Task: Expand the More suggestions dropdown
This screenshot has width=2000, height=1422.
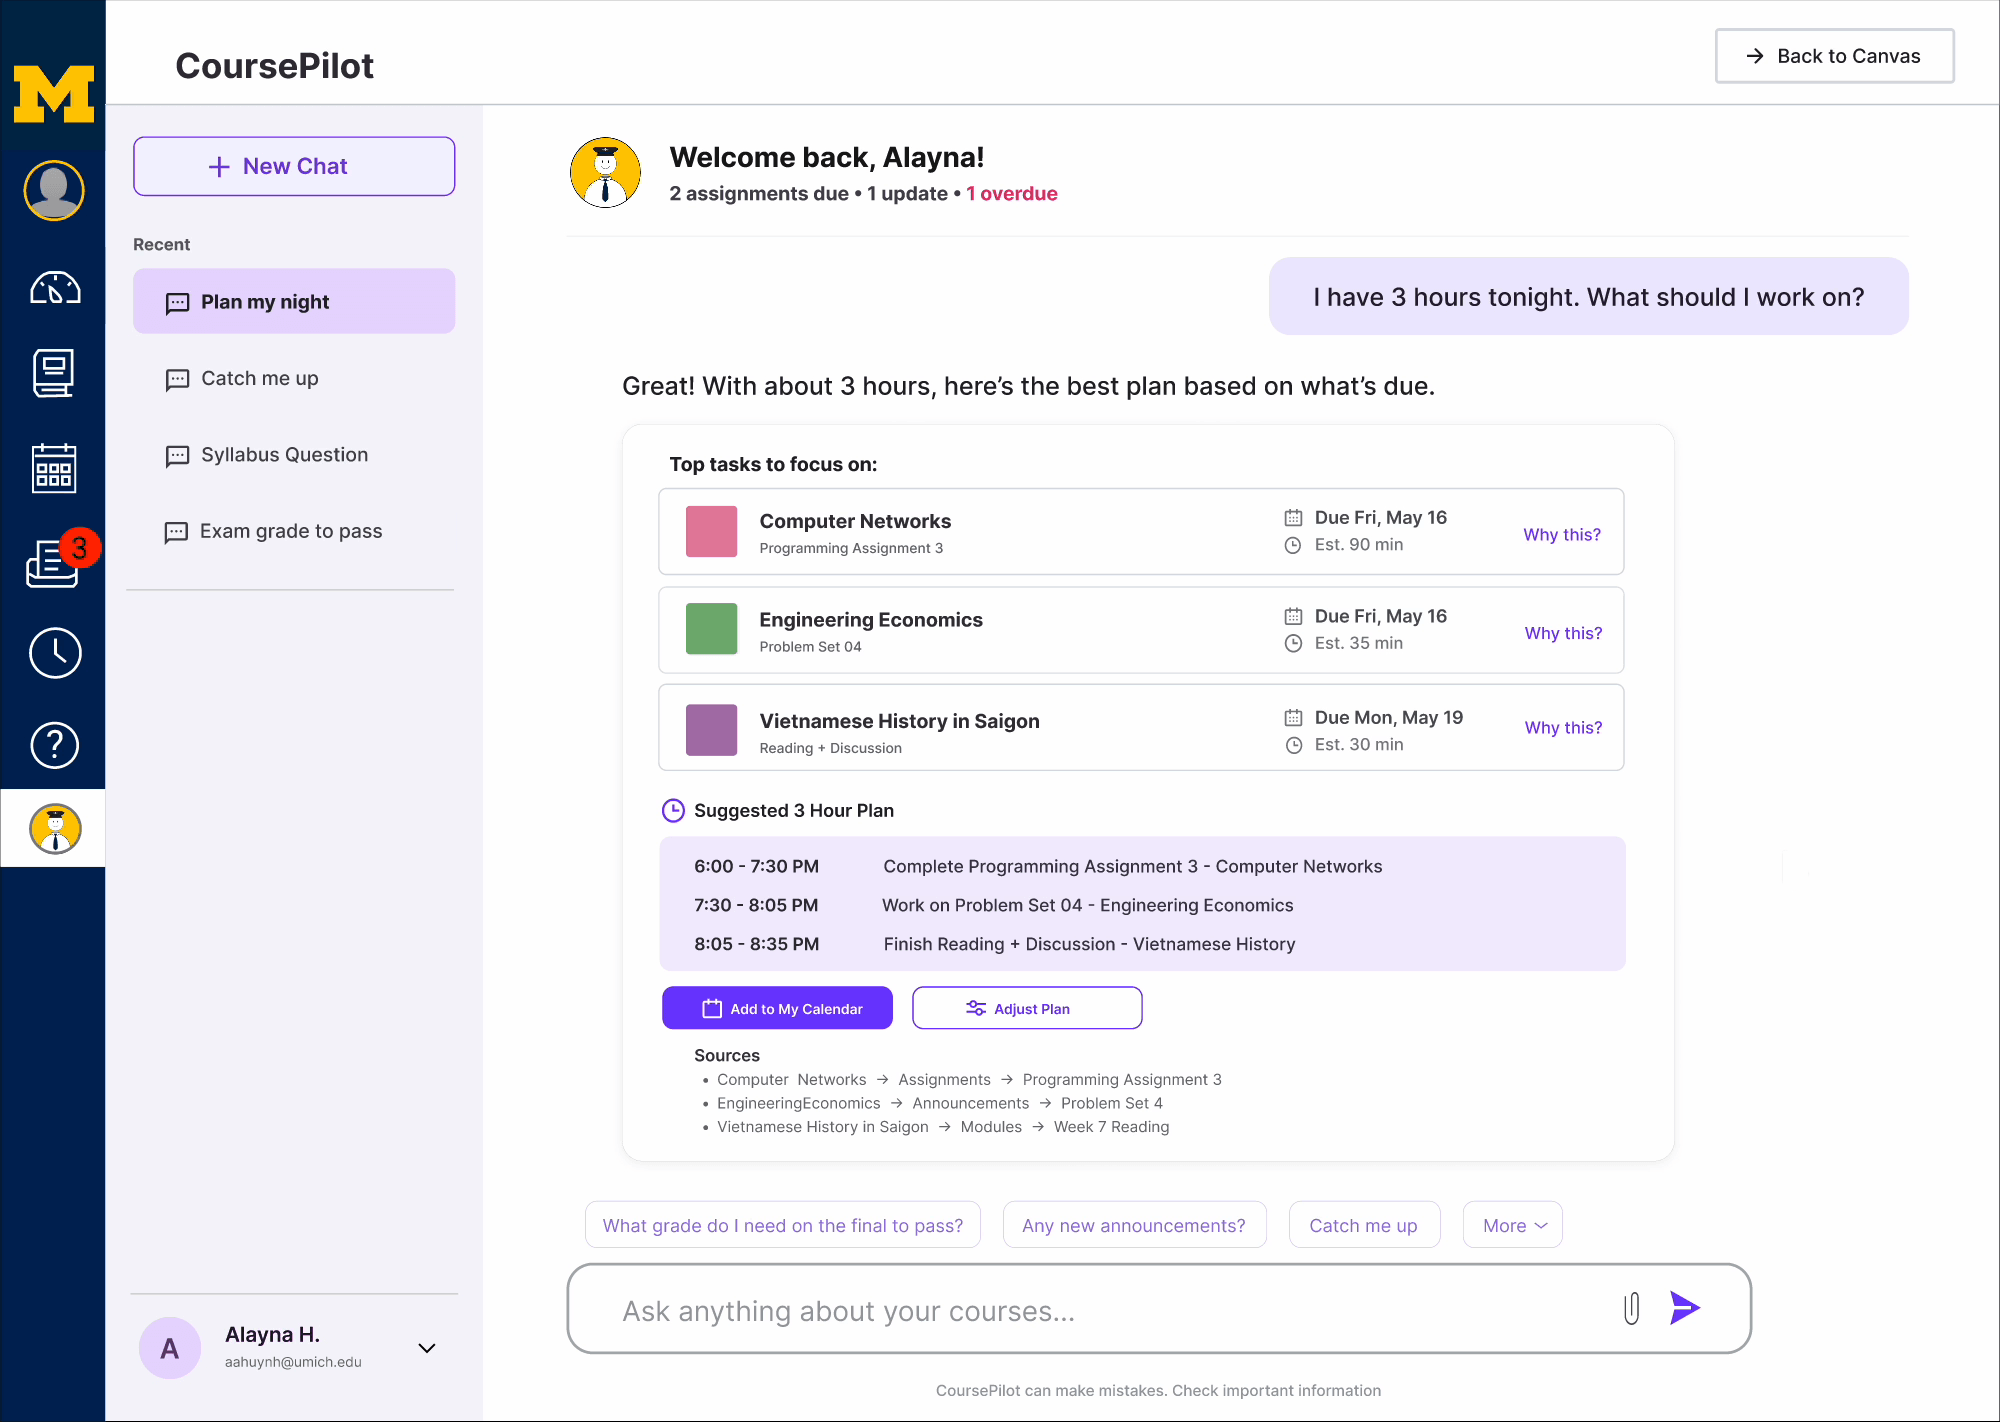Action: tap(1513, 1225)
